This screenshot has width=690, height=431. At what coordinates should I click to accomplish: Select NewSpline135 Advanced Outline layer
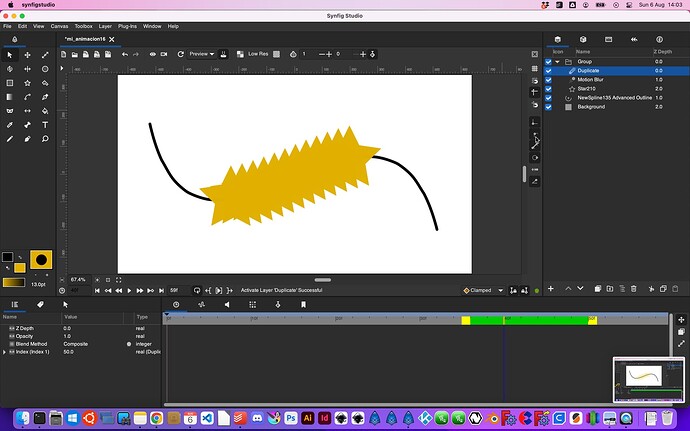pyautogui.click(x=614, y=98)
